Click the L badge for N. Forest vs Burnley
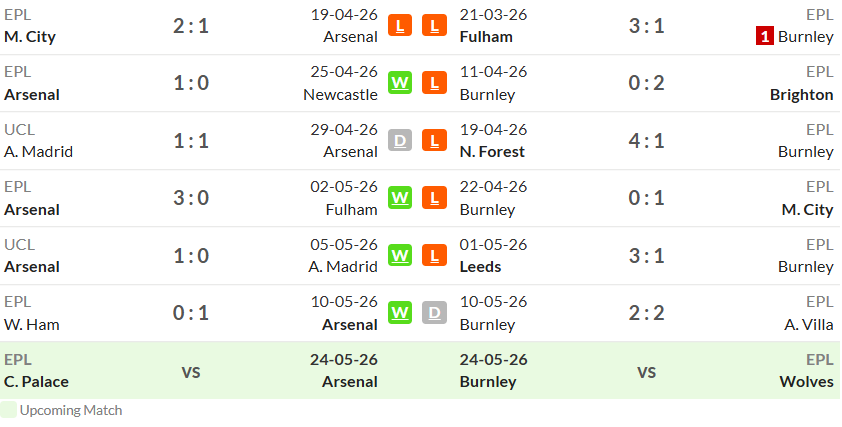The image size is (842, 427). tap(434, 140)
